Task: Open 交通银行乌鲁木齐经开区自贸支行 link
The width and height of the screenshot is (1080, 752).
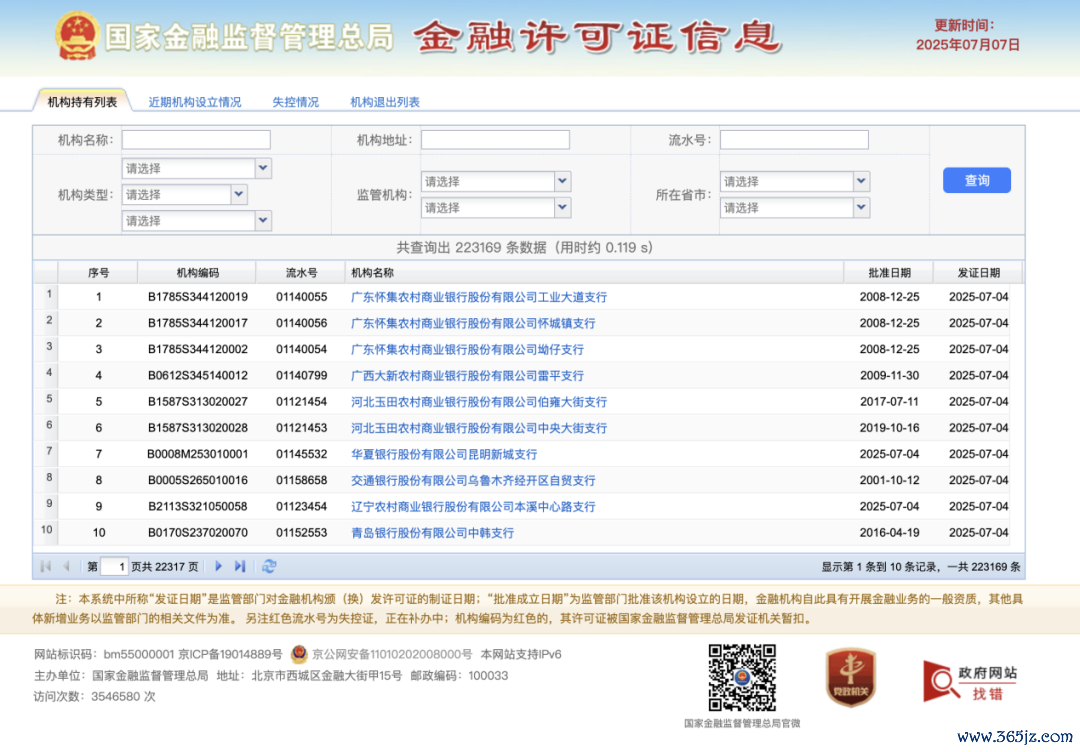Action: pos(473,480)
